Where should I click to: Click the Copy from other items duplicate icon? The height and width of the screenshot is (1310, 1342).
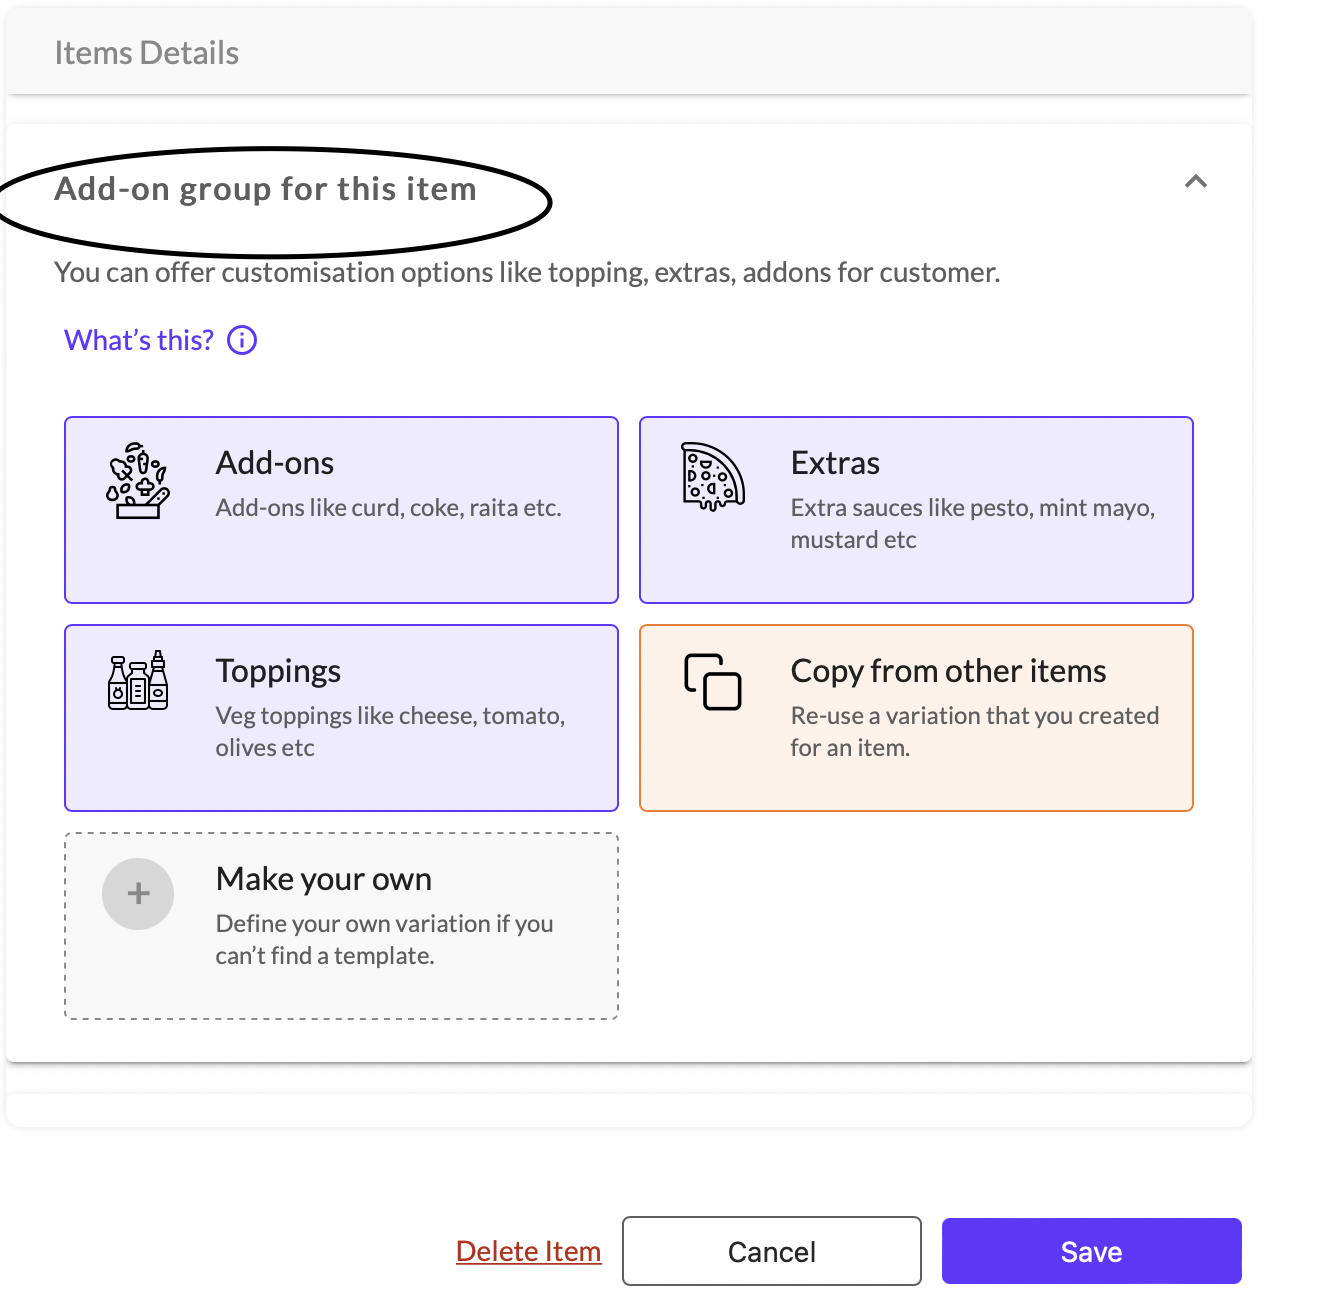click(713, 682)
